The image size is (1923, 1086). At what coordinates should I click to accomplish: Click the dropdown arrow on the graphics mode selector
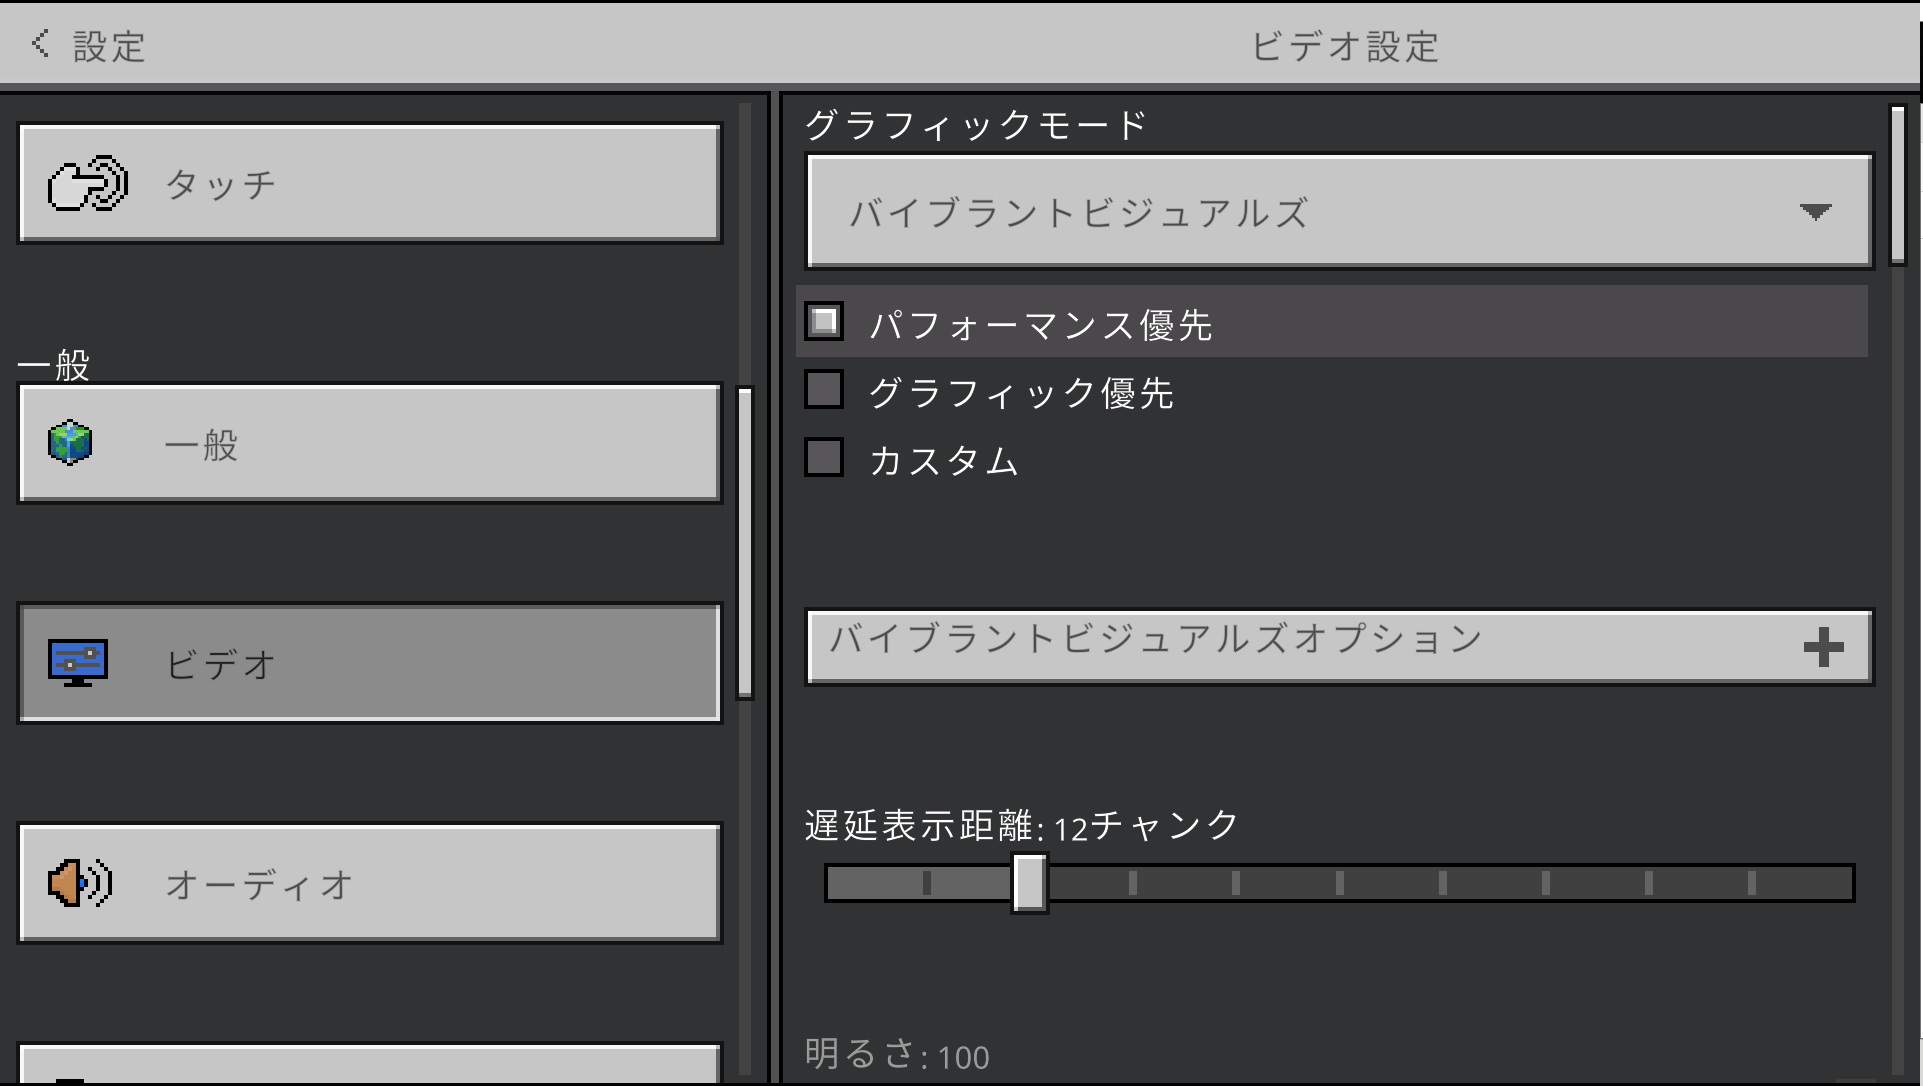pos(1818,210)
